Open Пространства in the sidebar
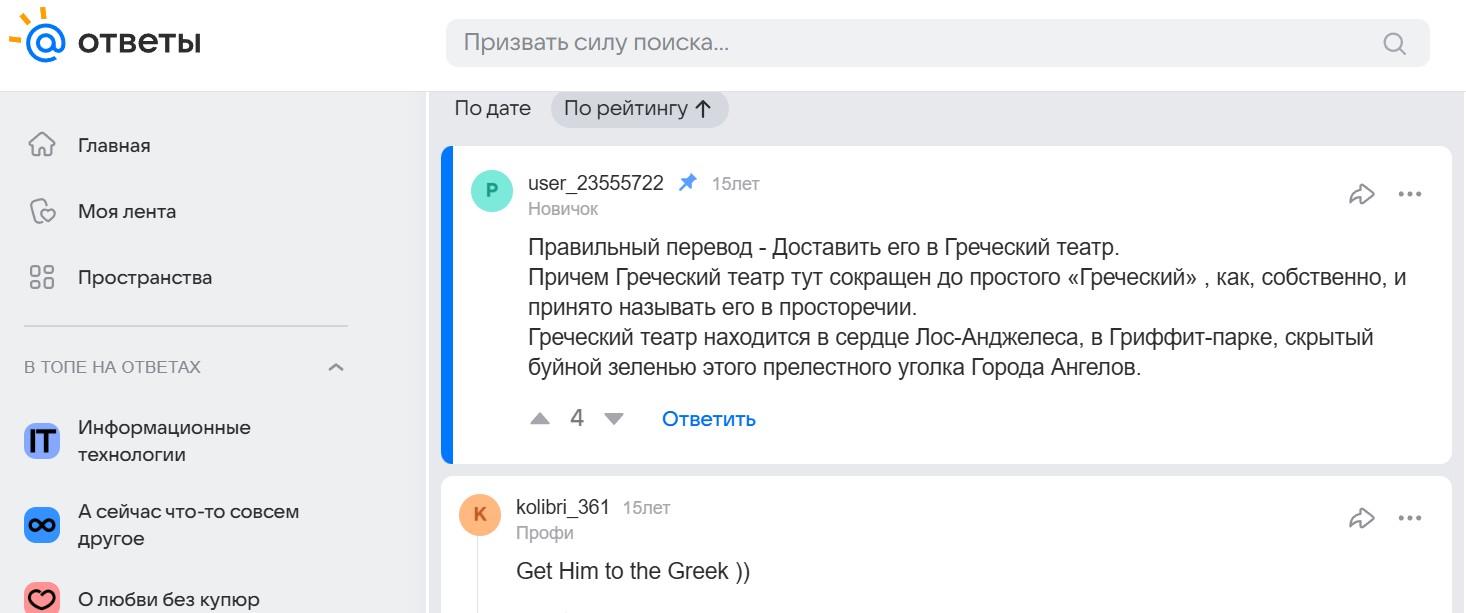The image size is (1466, 613). point(145,278)
